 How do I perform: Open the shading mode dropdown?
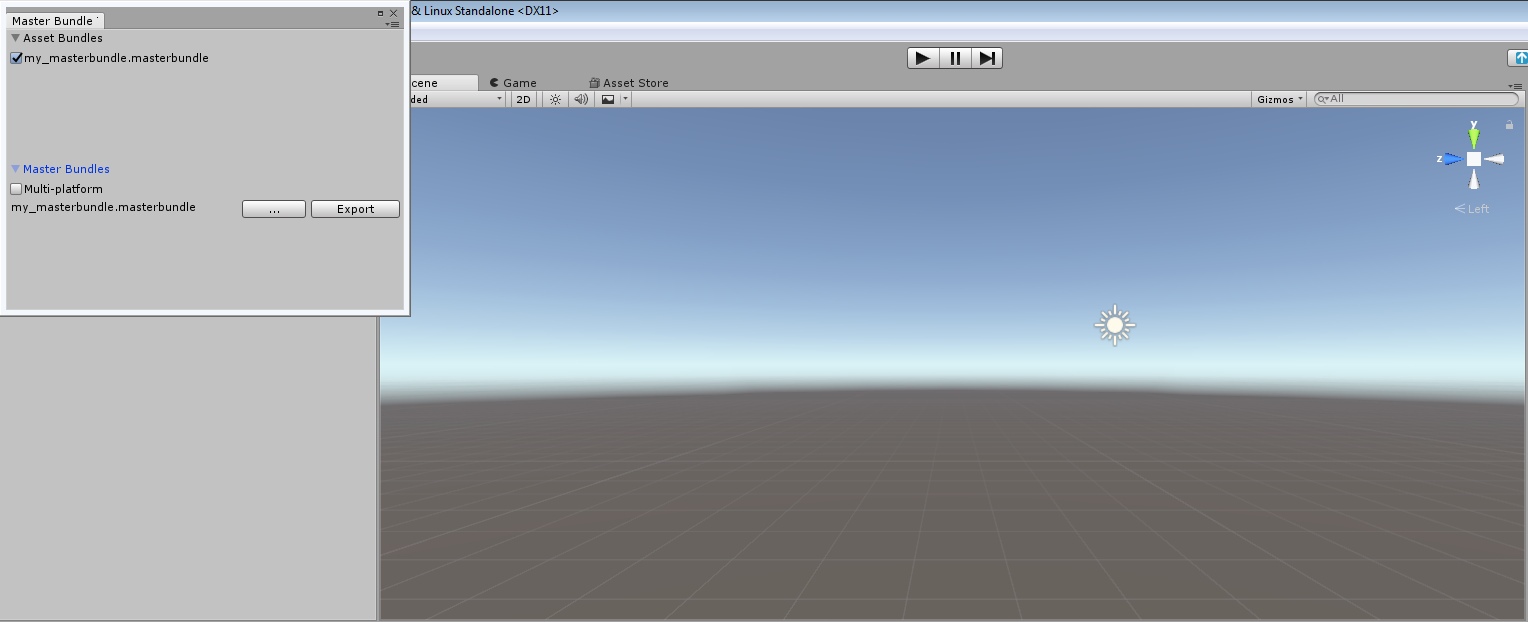pos(456,99)
